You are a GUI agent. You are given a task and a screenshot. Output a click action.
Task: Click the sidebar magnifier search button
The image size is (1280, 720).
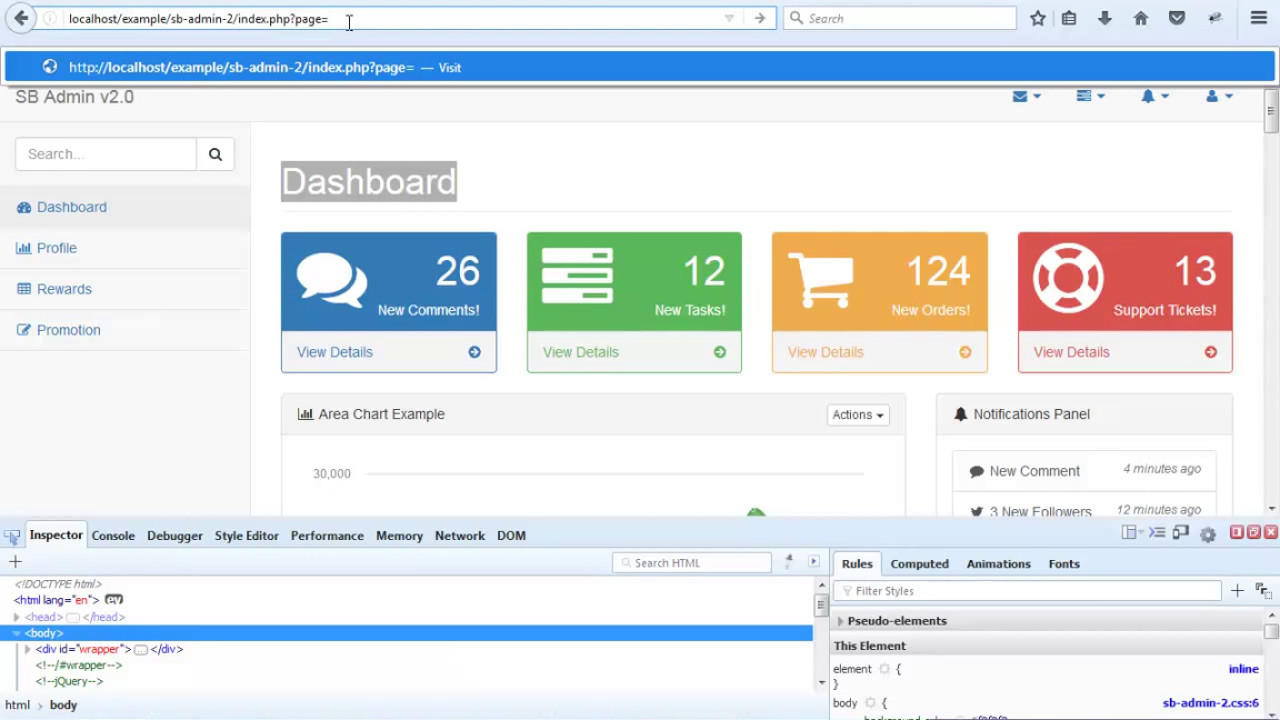click(215, 154)
